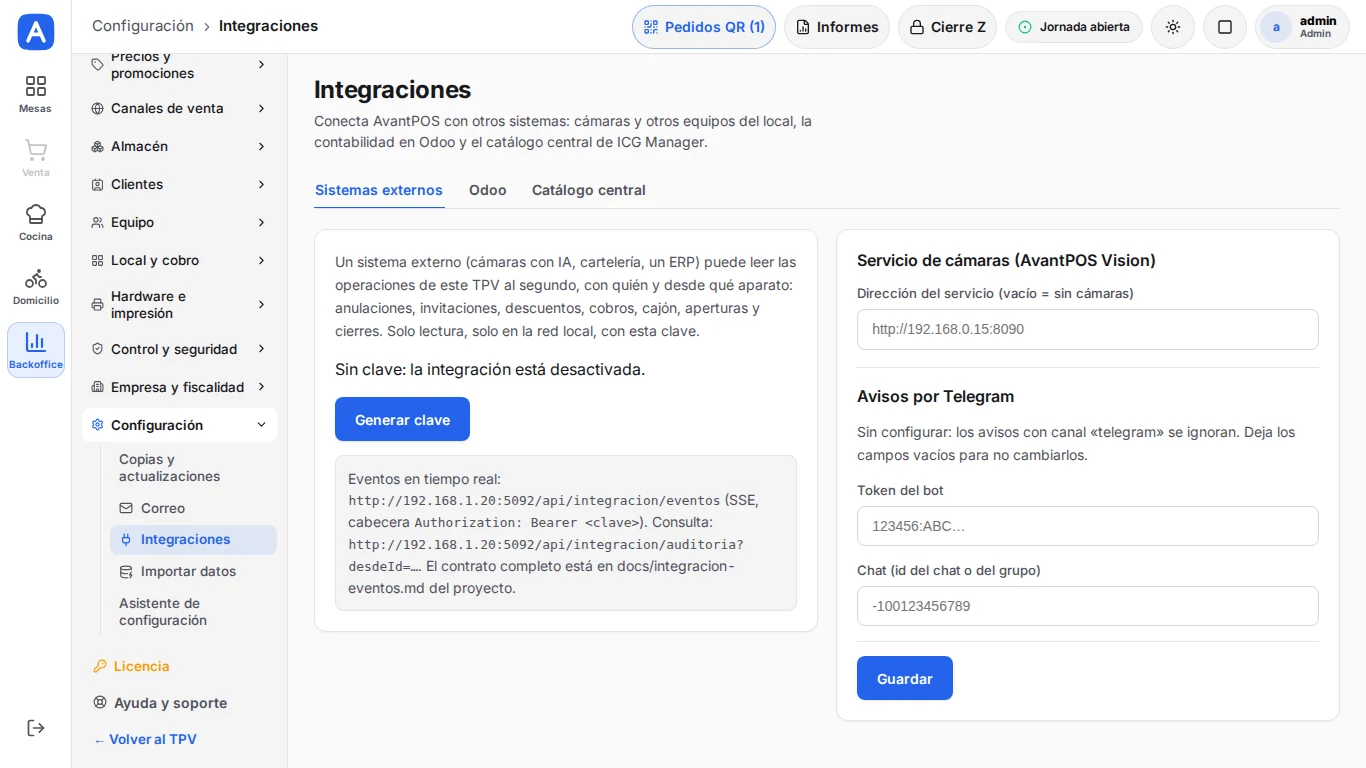This screenshot has height=768, width=1366.
Task: Open the Mesas section
Action: coord(36,94)
